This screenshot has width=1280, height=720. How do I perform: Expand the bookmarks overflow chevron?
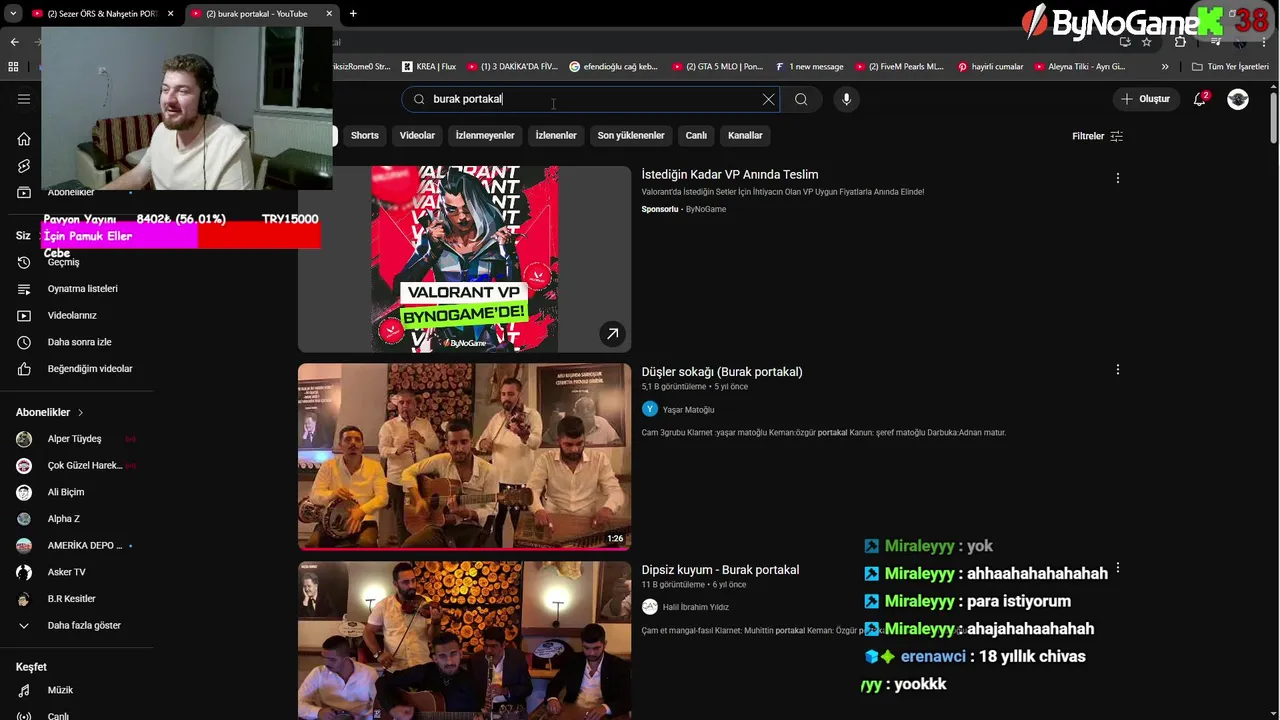(x=1164, y=67)
